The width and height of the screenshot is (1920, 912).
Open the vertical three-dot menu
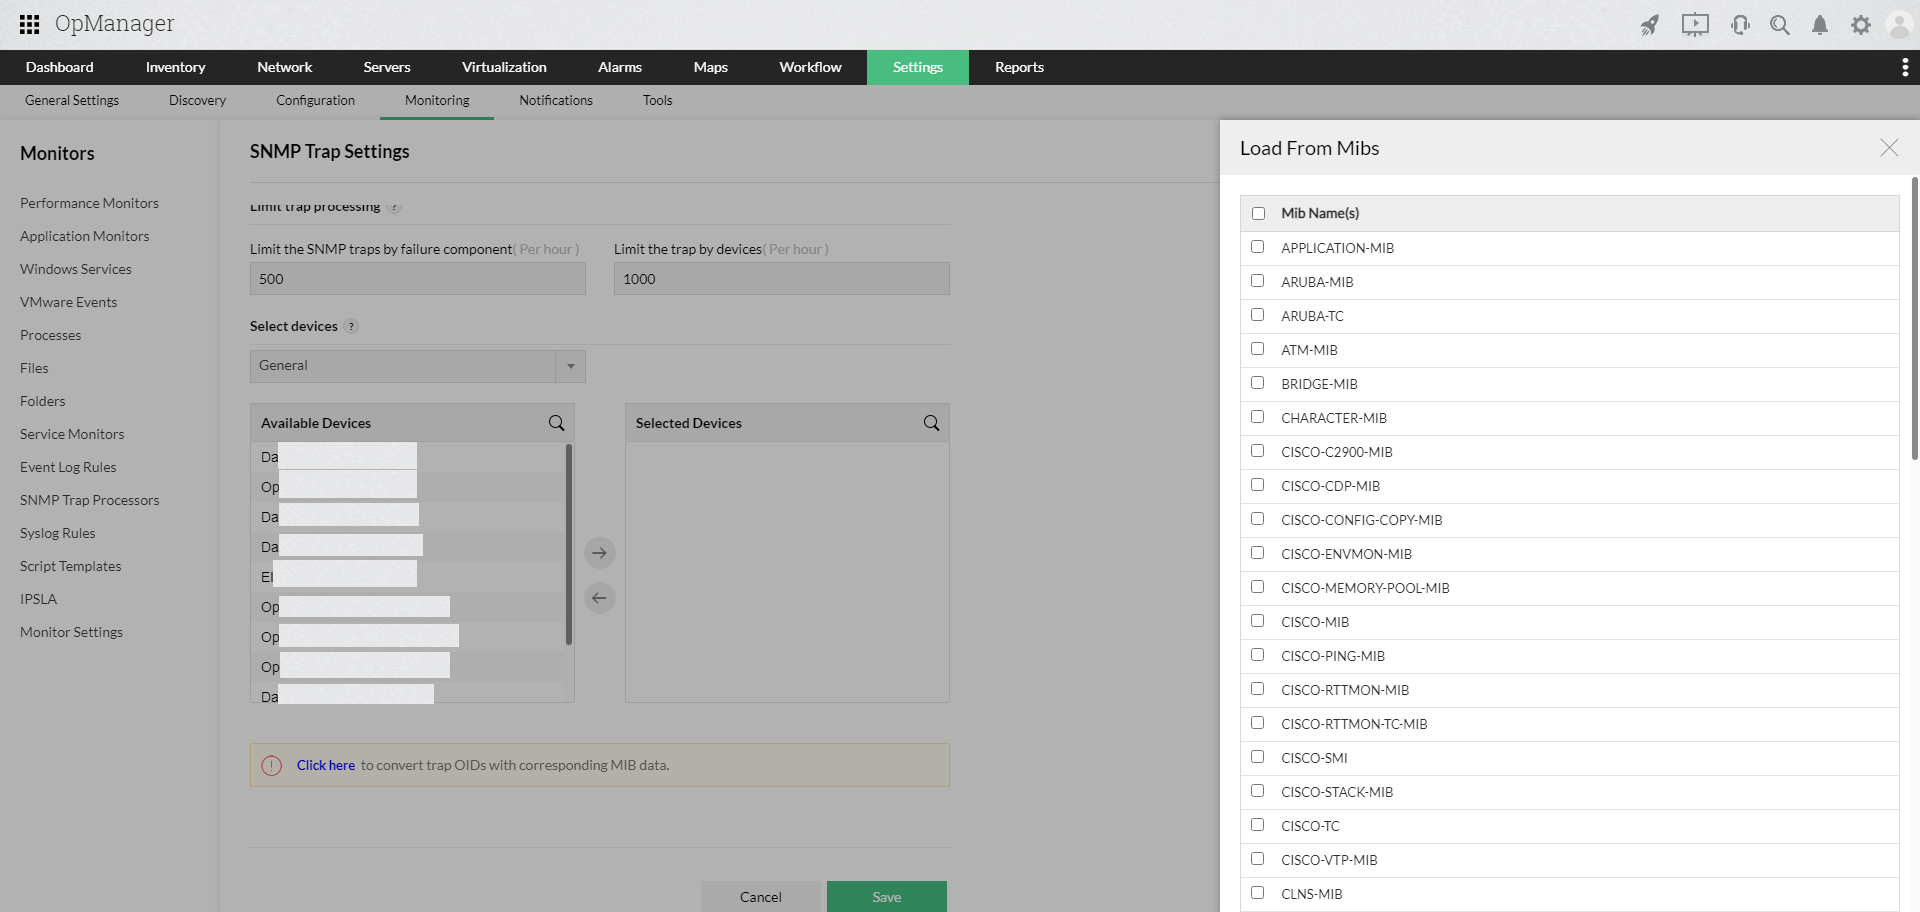[1905, 67]
